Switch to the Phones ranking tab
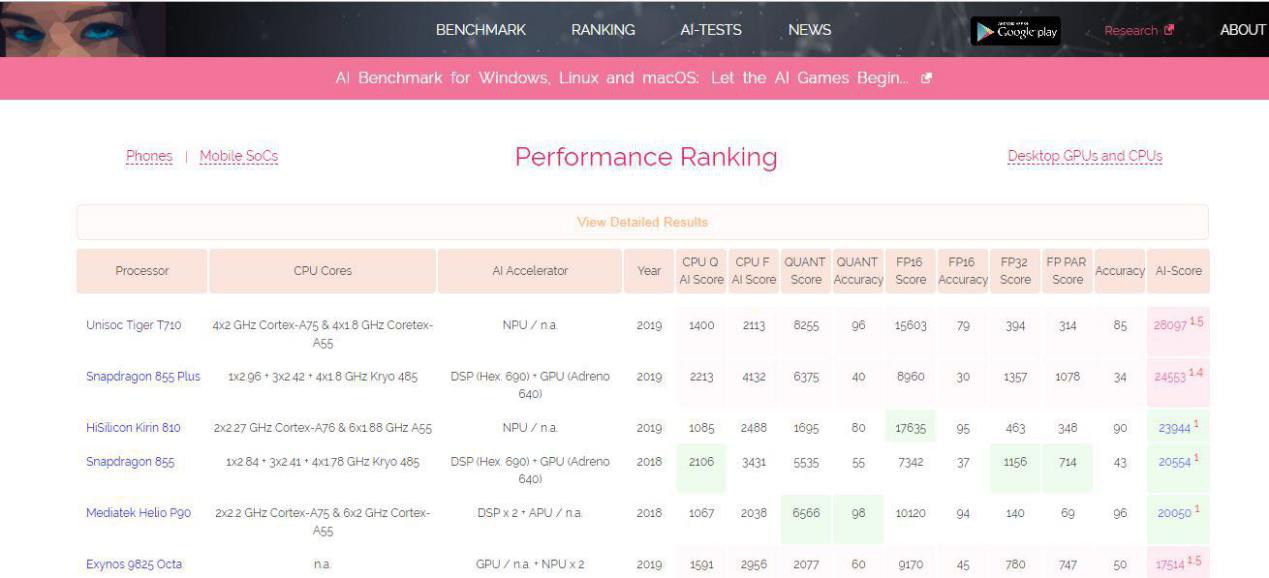 coord(149,156)
